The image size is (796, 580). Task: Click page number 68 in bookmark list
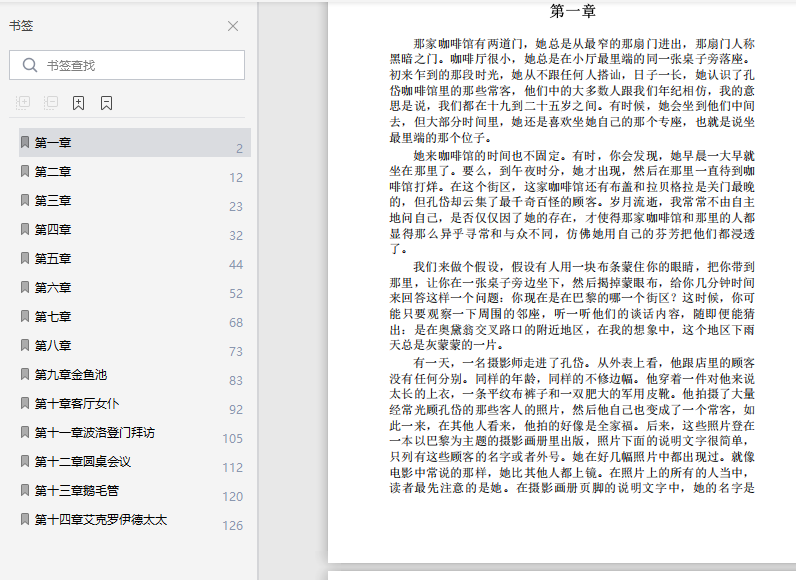236,322
